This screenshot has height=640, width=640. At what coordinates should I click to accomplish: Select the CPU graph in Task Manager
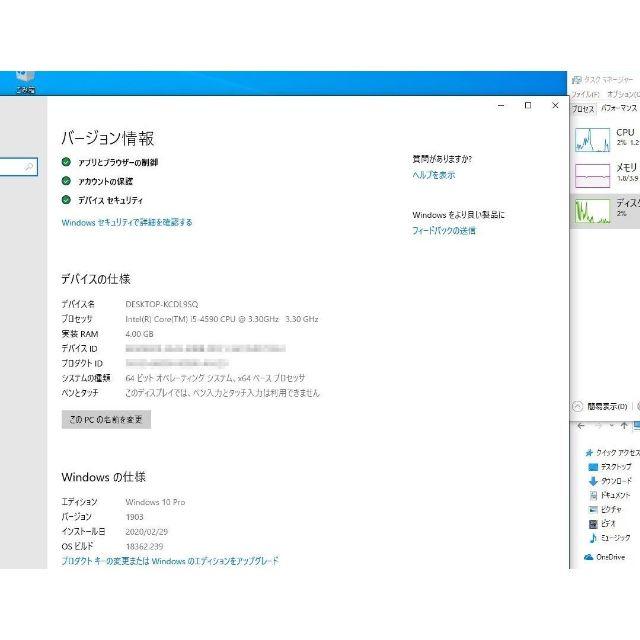click(x=592, y=140)
